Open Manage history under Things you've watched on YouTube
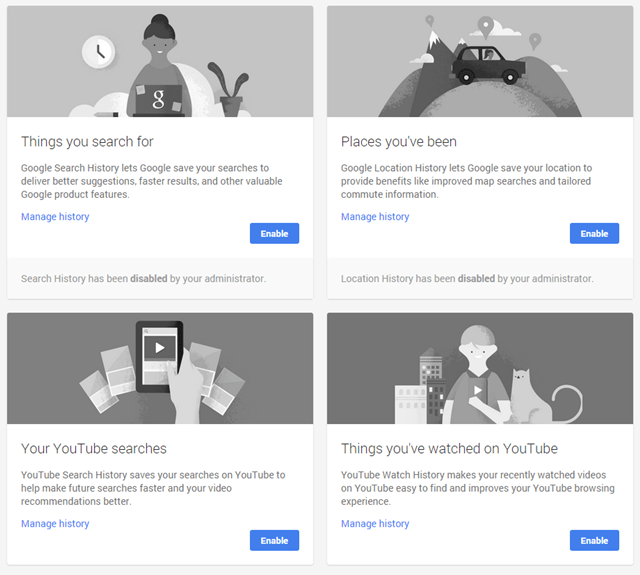The width and height of the screenshot is (640, 575). point(375,524)
